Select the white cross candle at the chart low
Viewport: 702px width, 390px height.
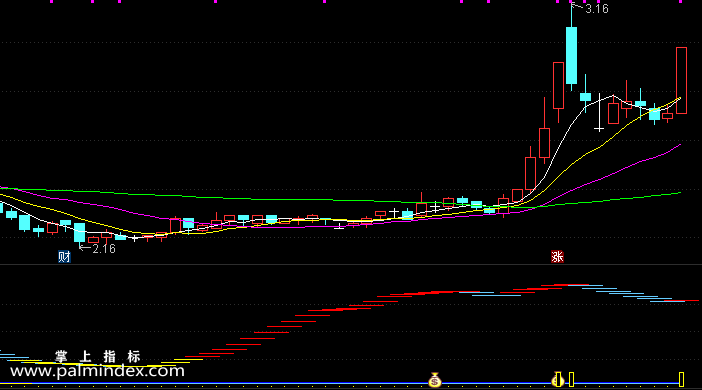[135, 238]
